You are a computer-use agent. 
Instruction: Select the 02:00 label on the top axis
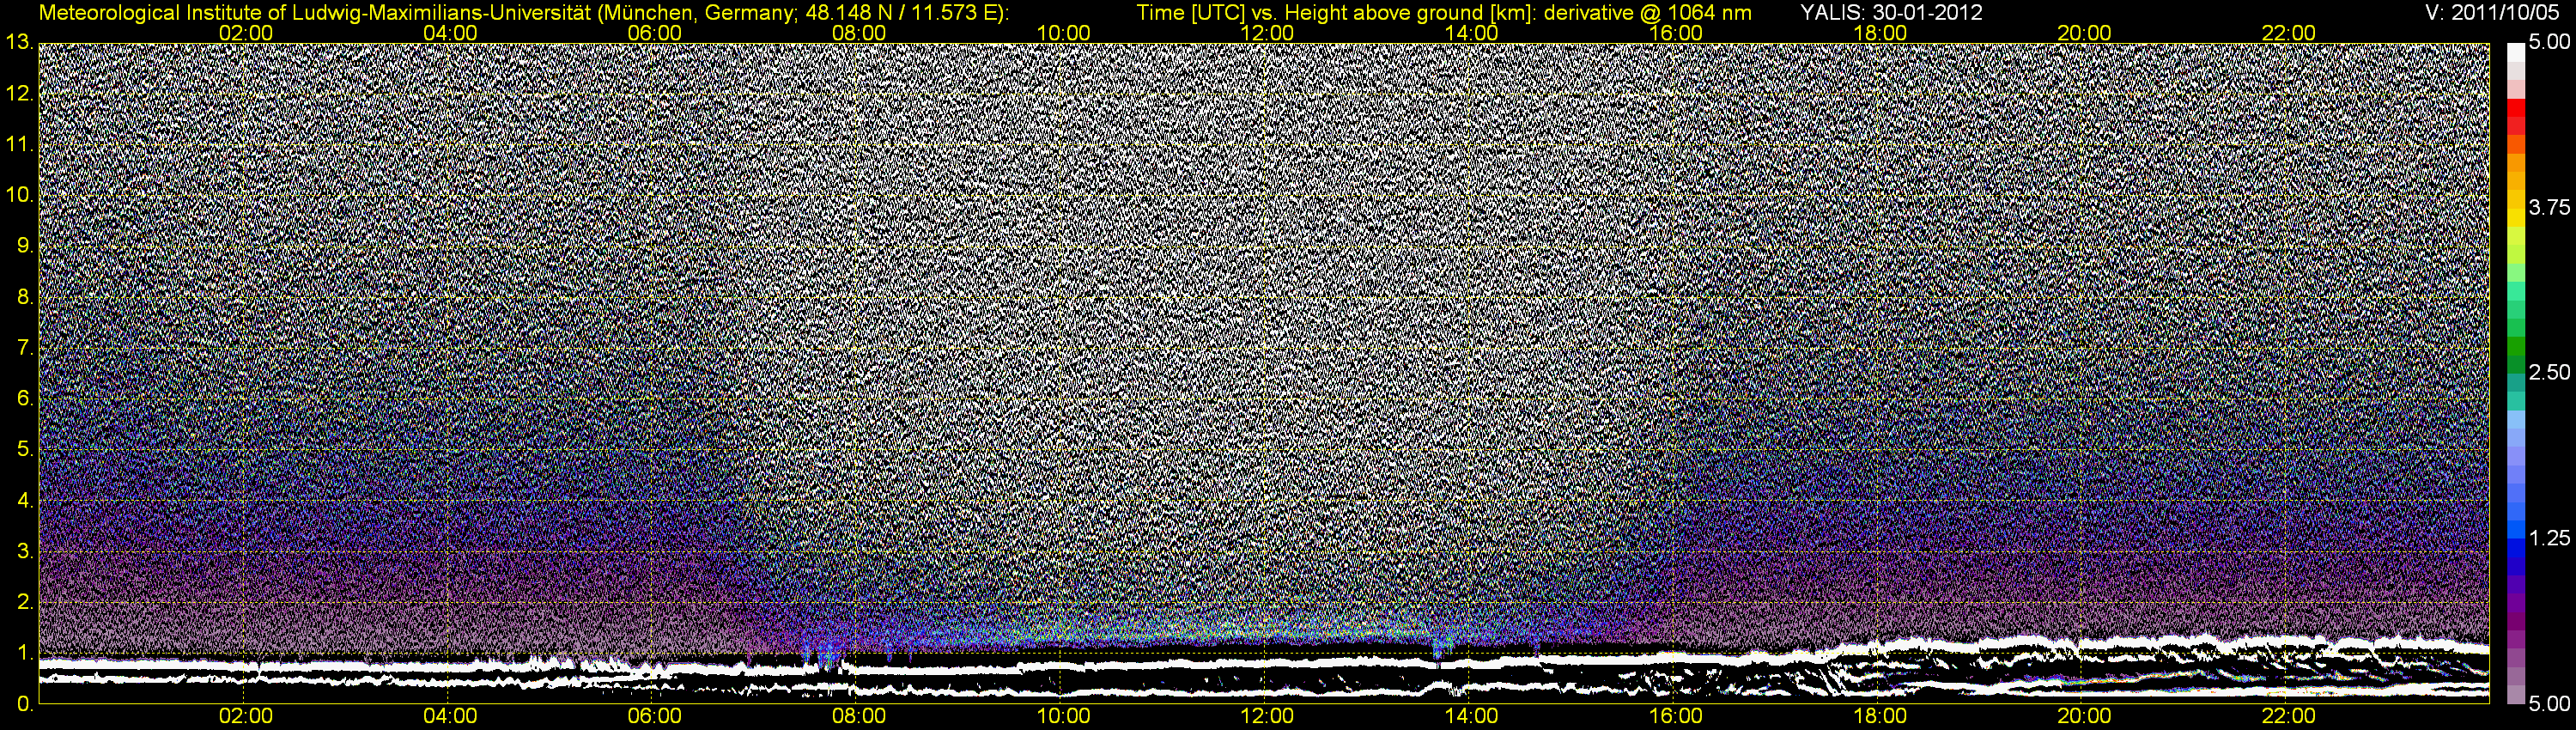[x=246, y=33]
